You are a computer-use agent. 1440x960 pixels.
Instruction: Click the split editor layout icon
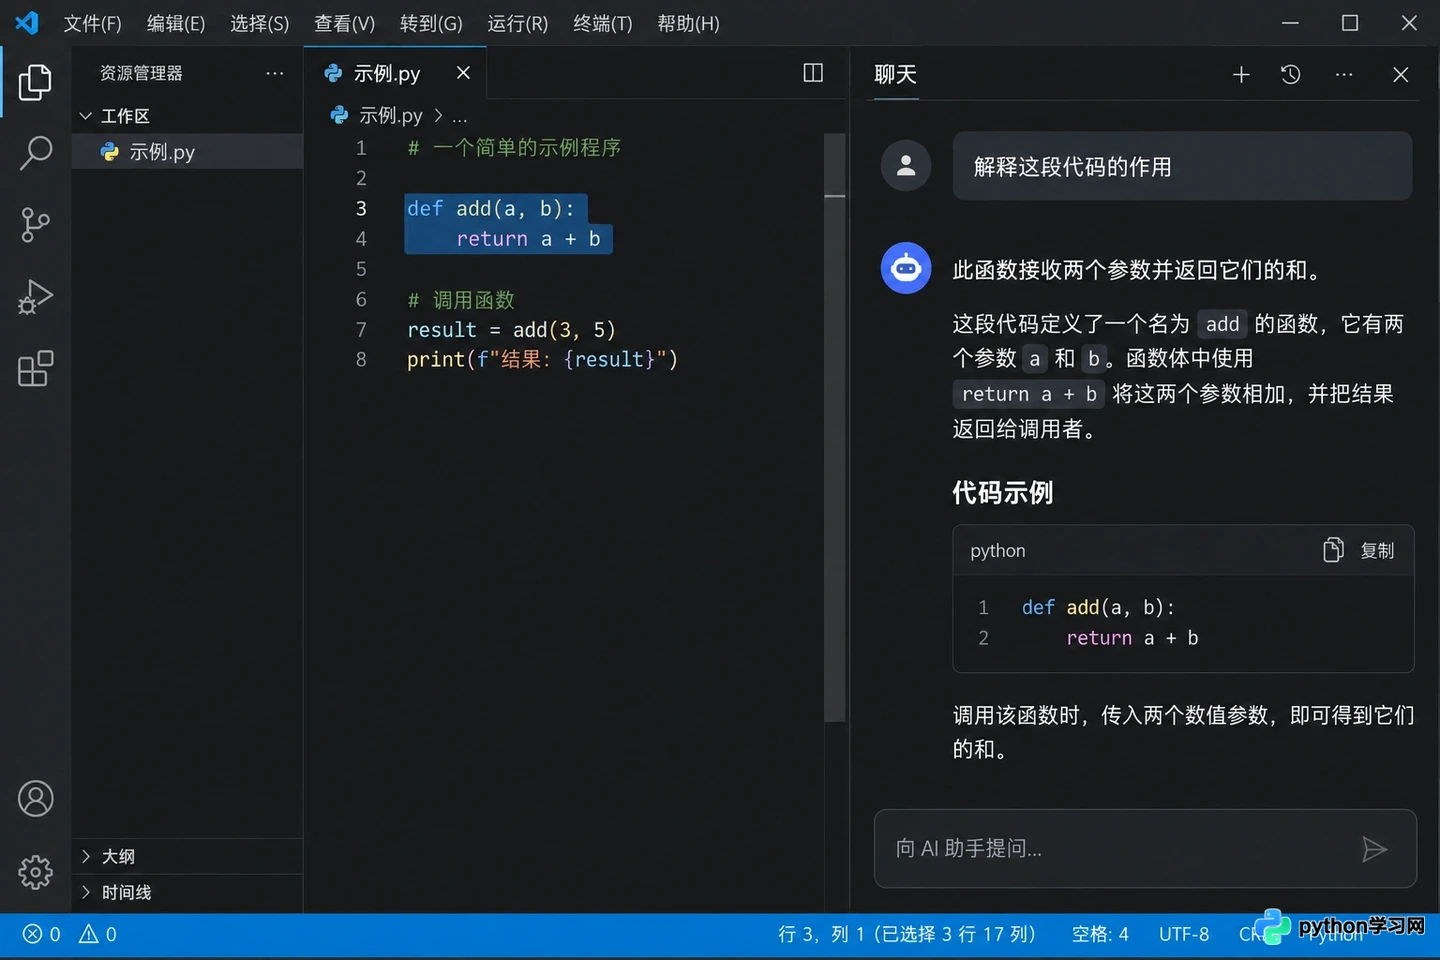pos(813,73)
